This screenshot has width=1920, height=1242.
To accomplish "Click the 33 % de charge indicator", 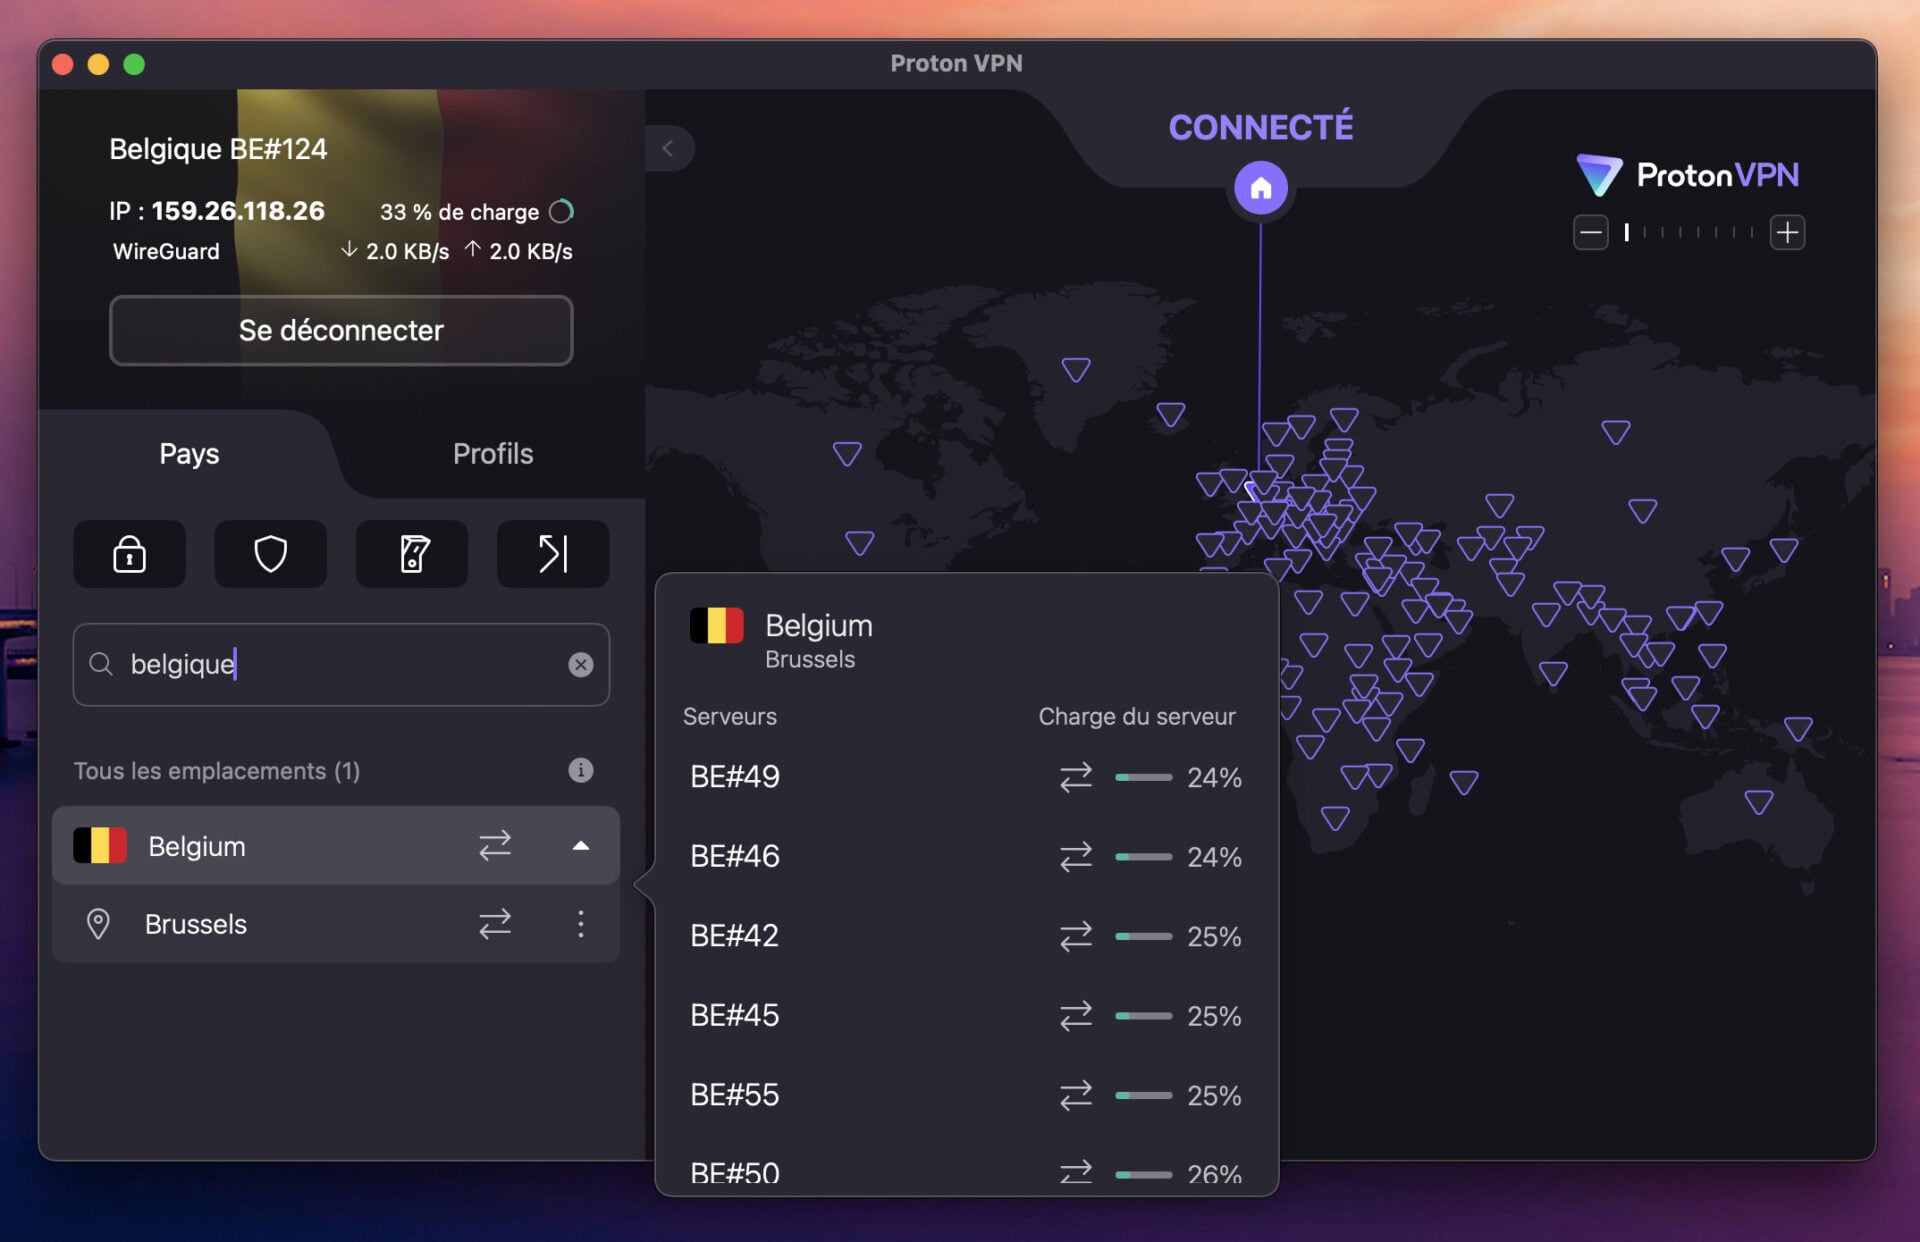I will [x=476, y=212].
